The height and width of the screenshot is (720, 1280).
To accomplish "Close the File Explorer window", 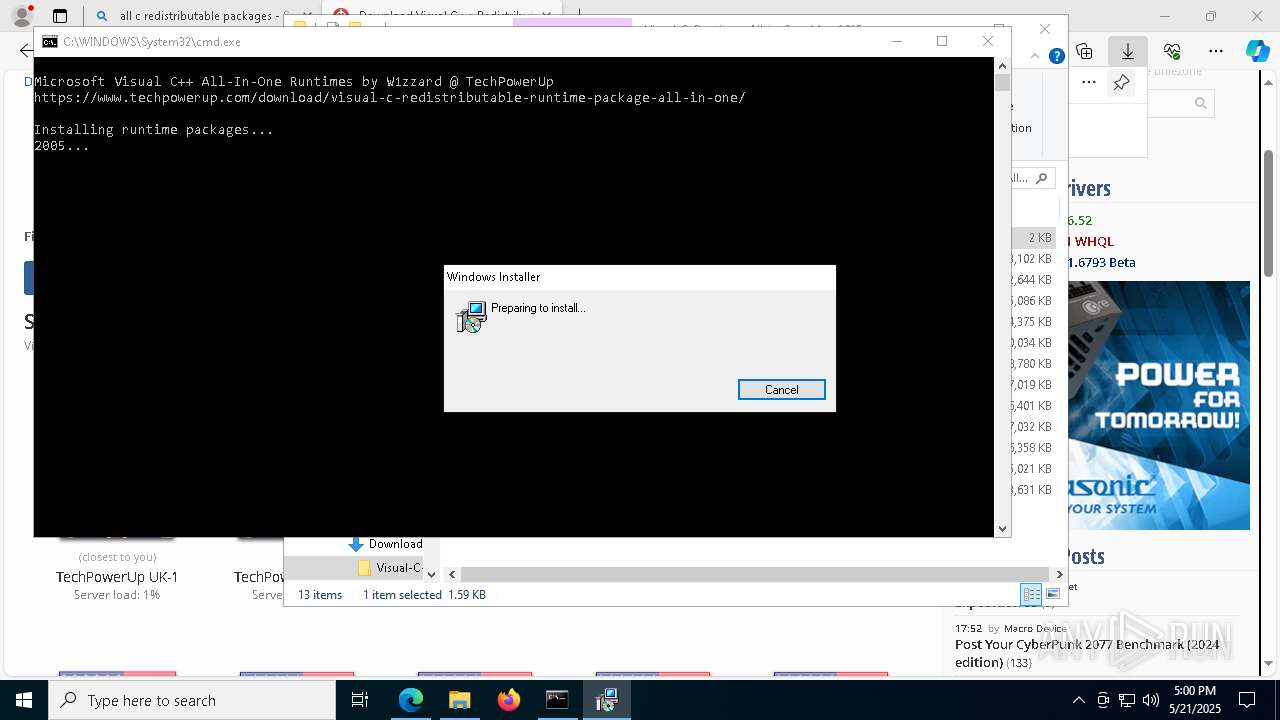I will point(1045,29).
